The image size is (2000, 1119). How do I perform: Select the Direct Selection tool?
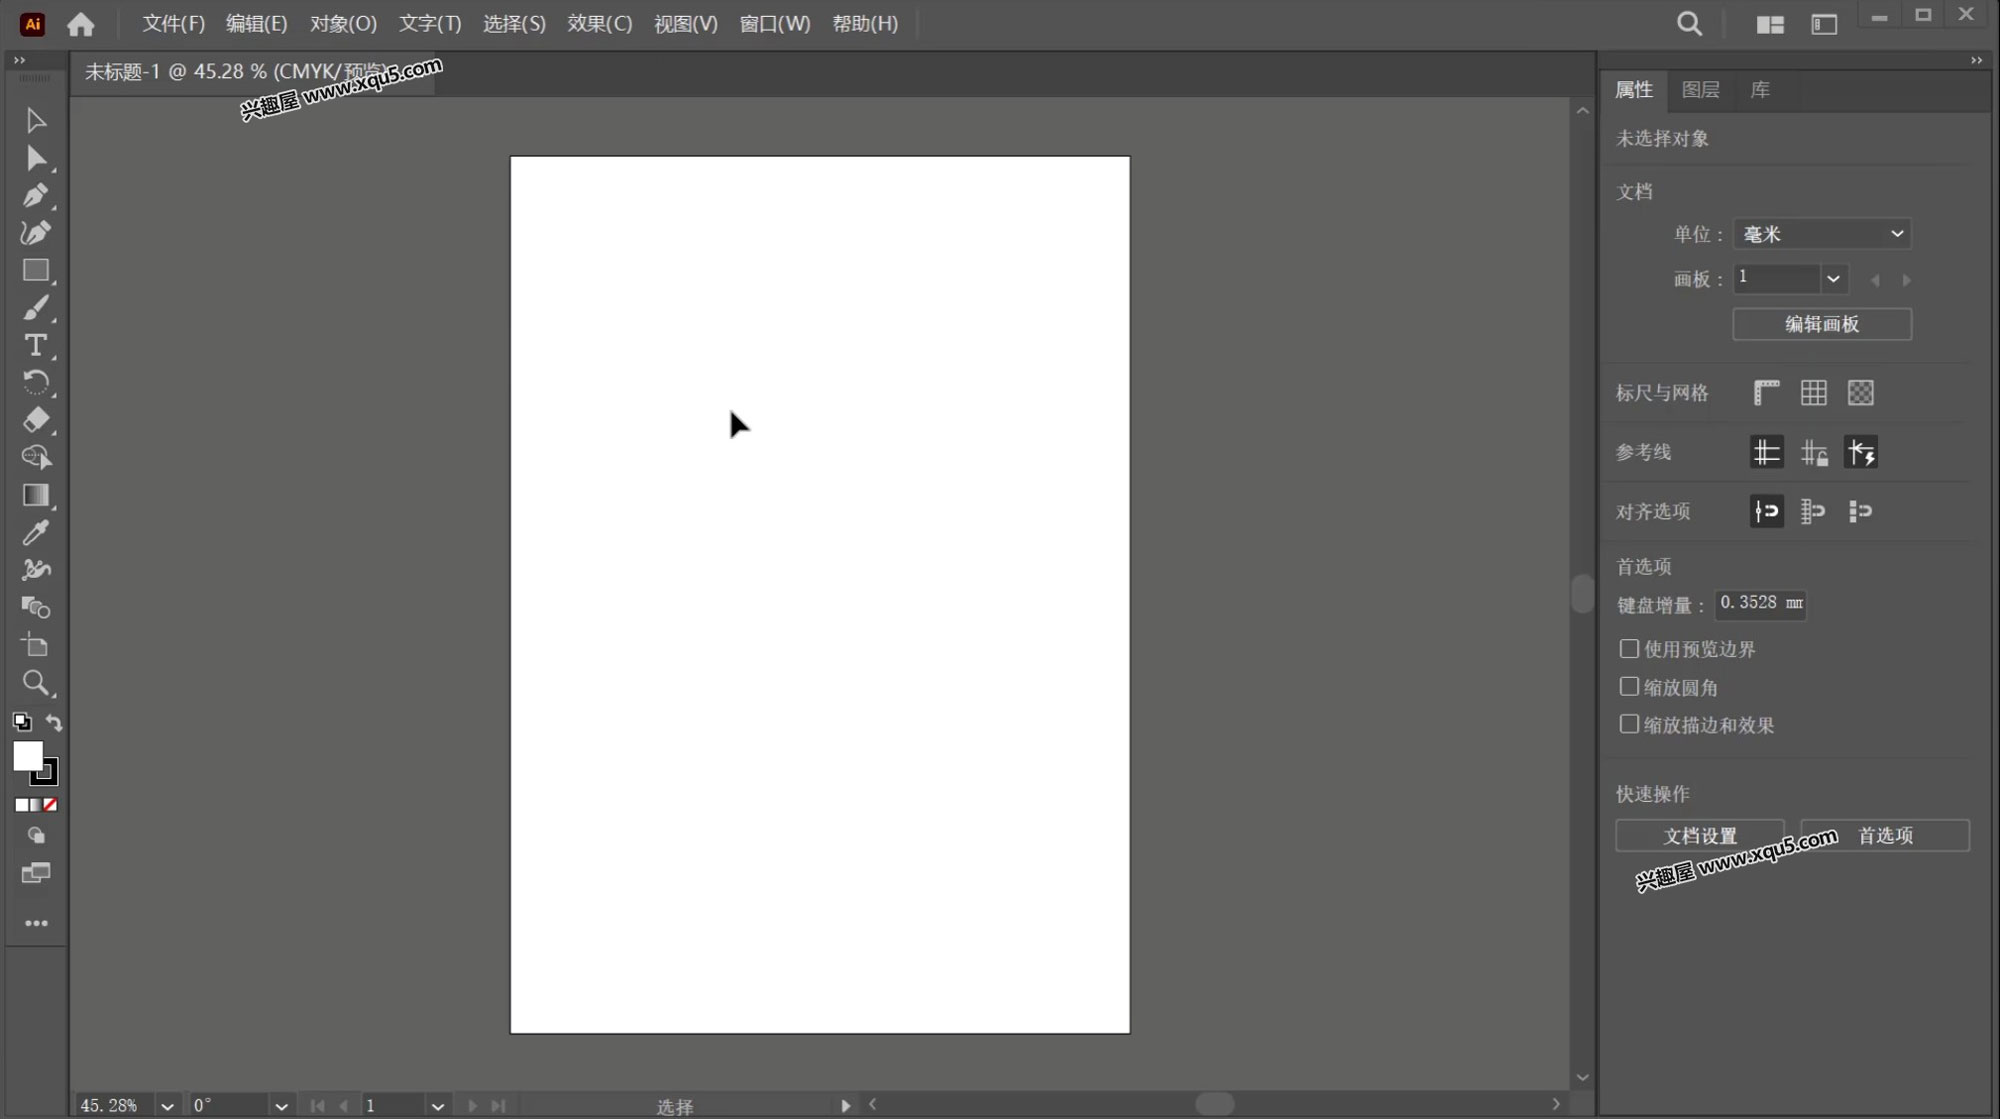click(36, 158)
